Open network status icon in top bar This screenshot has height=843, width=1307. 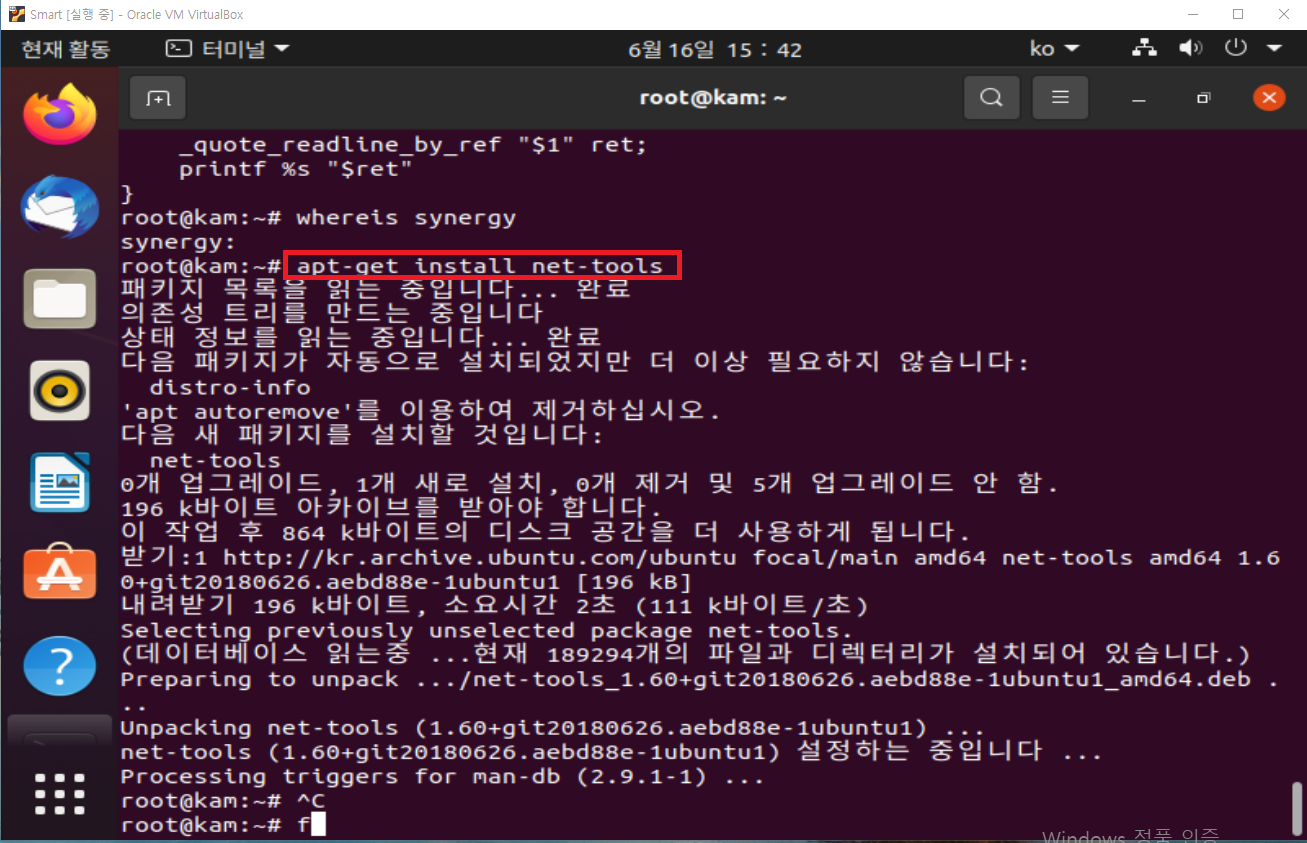1143,48
